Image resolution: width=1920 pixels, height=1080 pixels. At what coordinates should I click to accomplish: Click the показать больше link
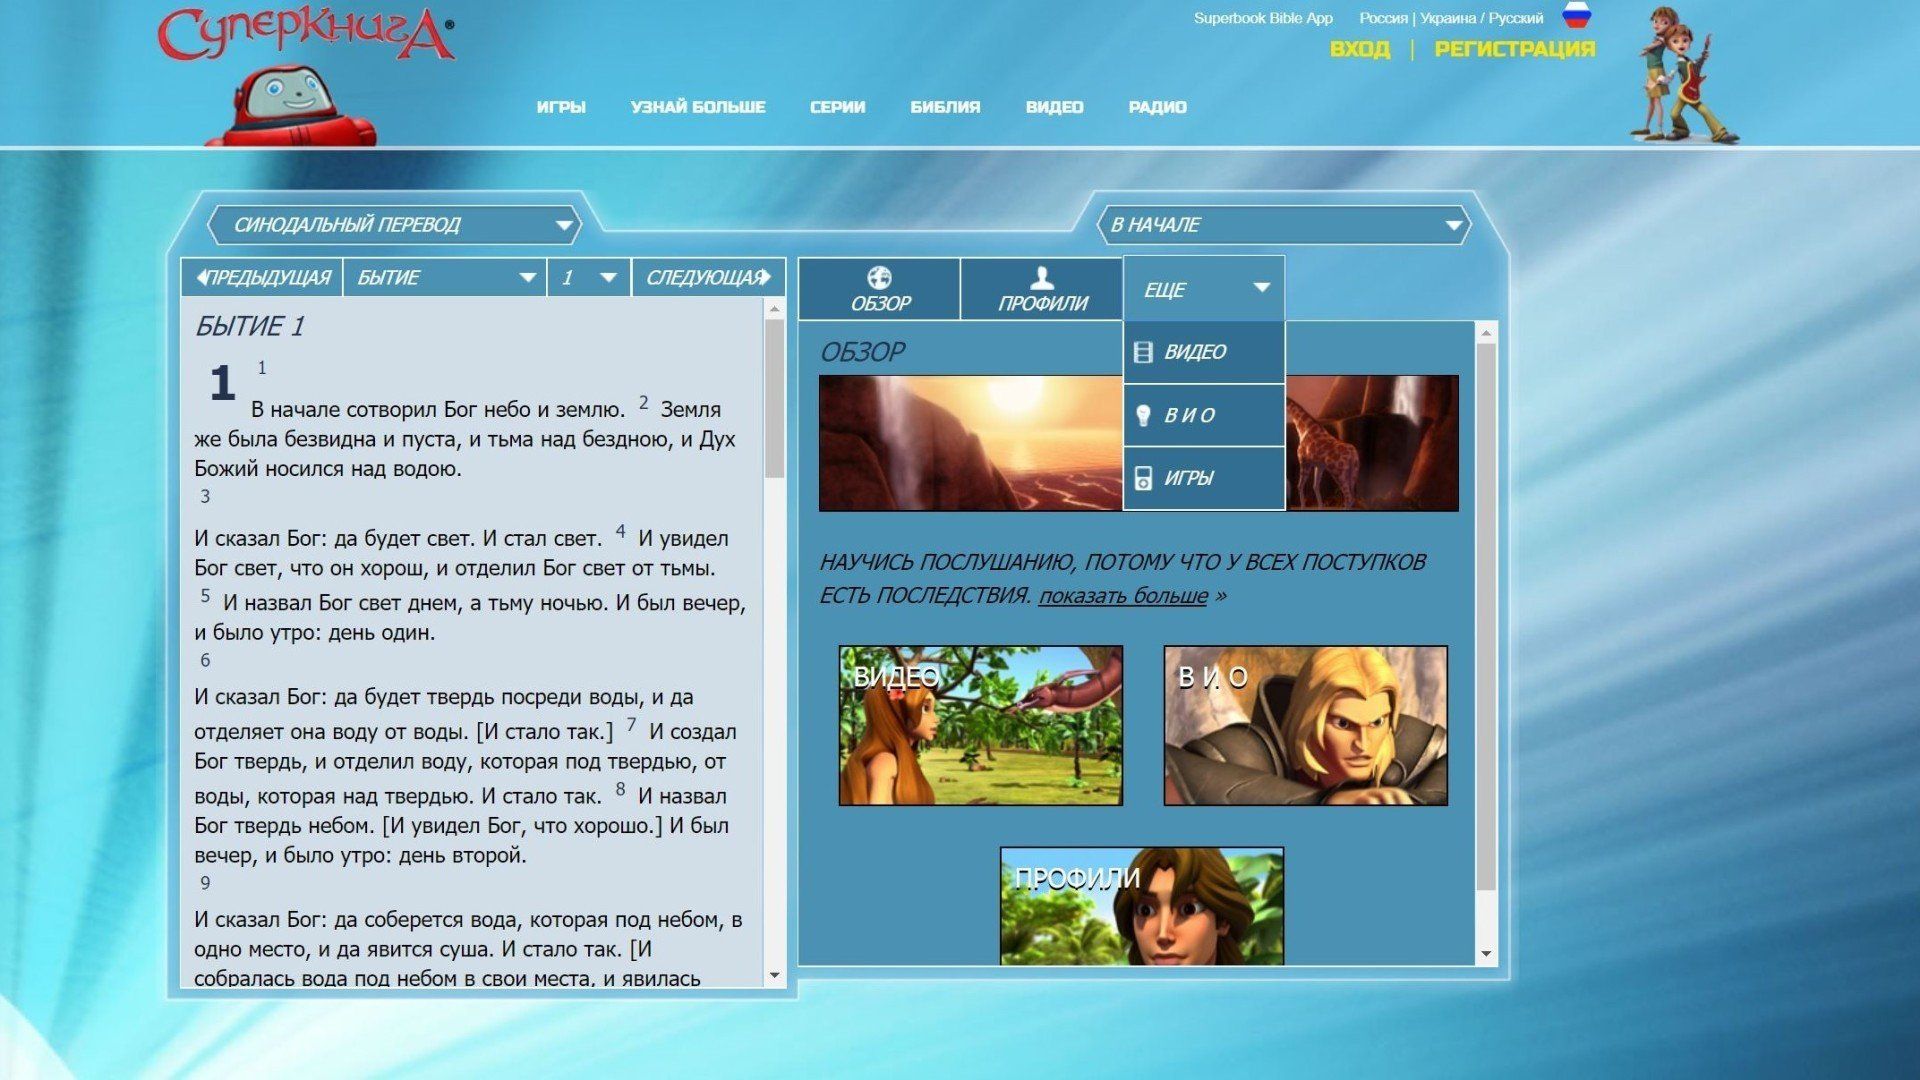[x=1123, y=596]
